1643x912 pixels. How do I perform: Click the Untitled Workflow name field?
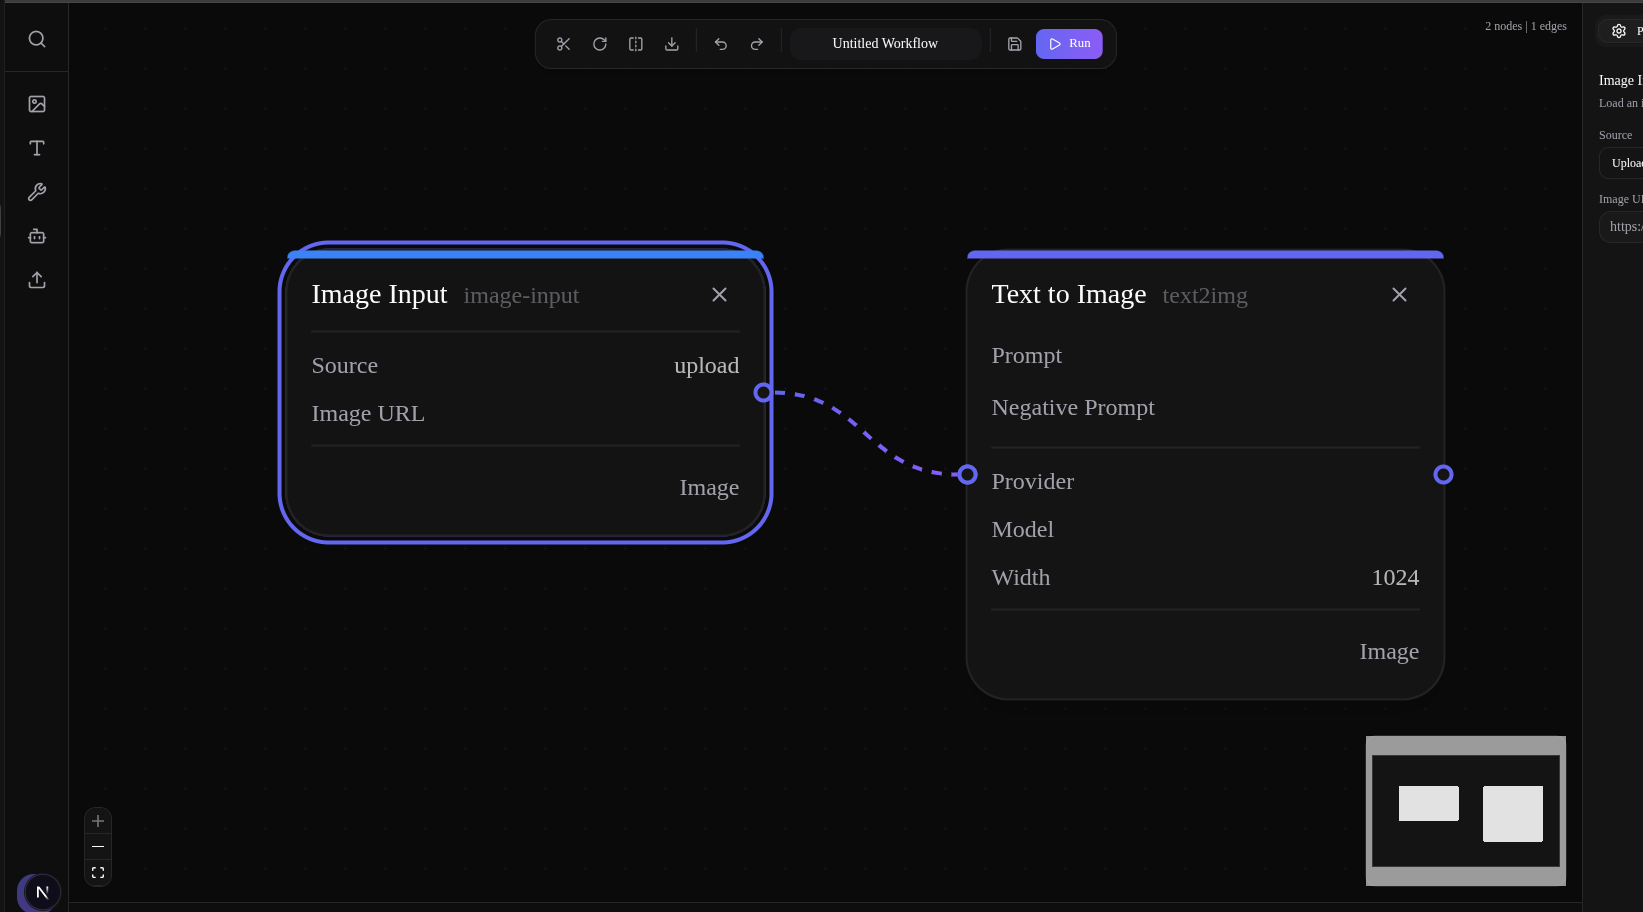click(x=885, y=44)
